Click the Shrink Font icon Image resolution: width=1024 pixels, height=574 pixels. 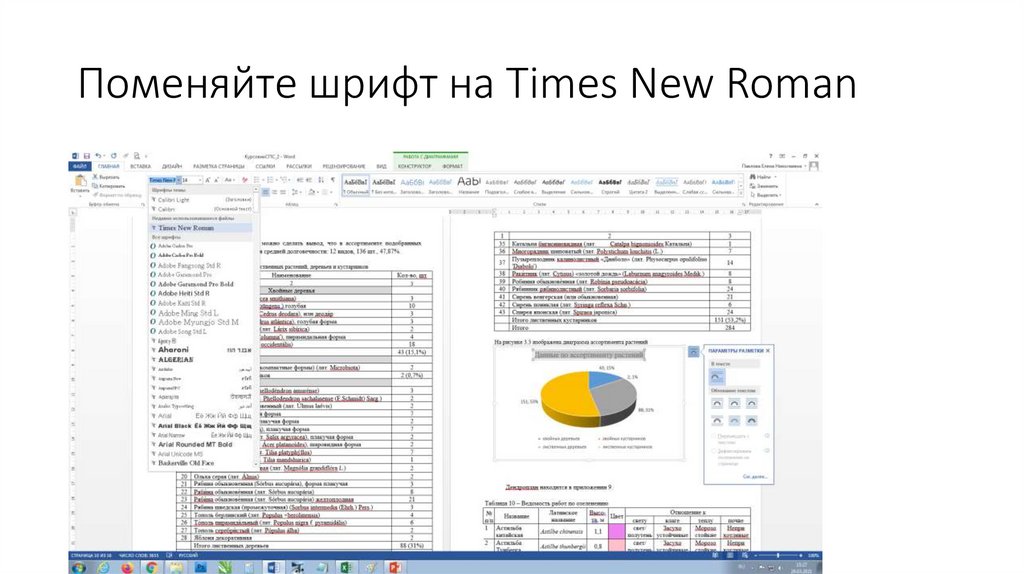tap(216, 180)
